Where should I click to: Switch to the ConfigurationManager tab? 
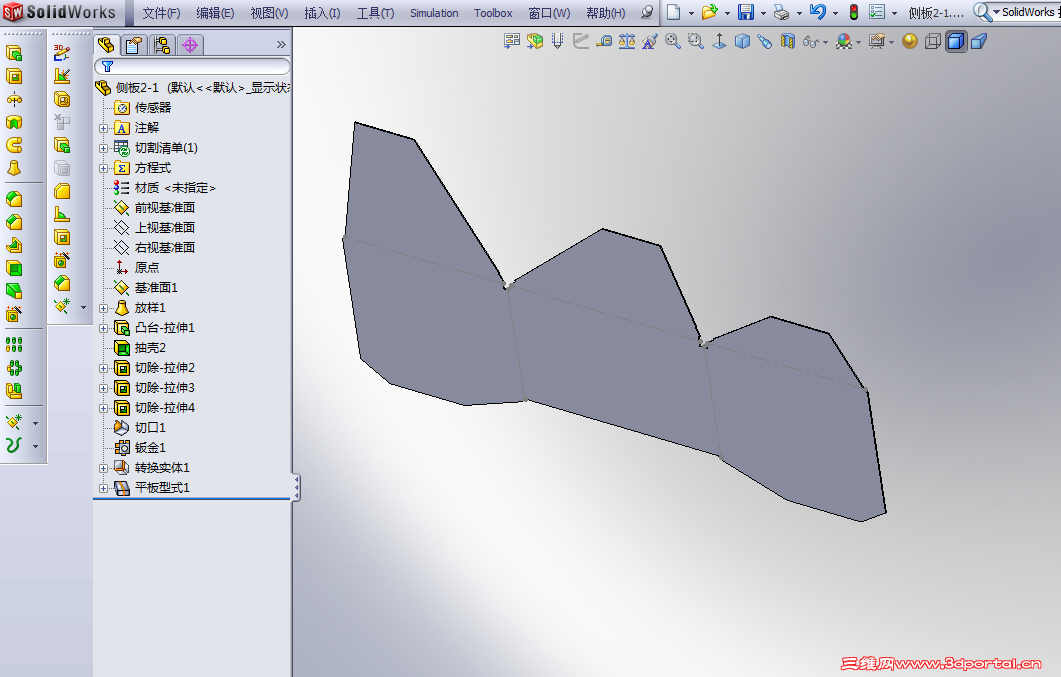coord(162,45)
